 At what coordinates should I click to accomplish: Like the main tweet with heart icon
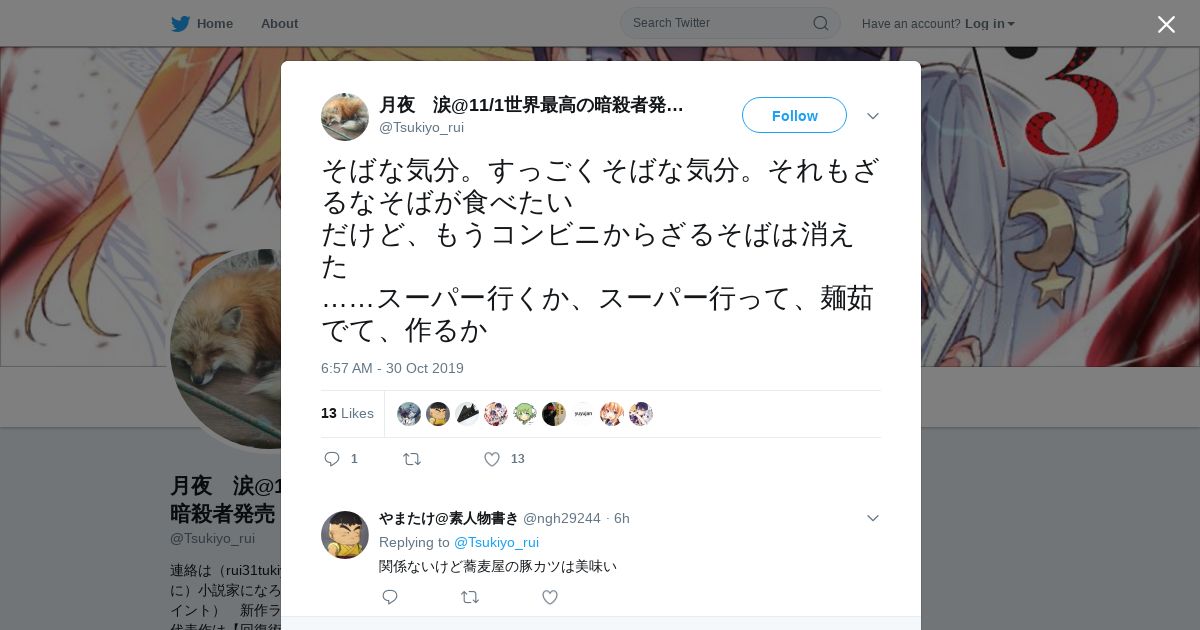[x=491, y=459]
